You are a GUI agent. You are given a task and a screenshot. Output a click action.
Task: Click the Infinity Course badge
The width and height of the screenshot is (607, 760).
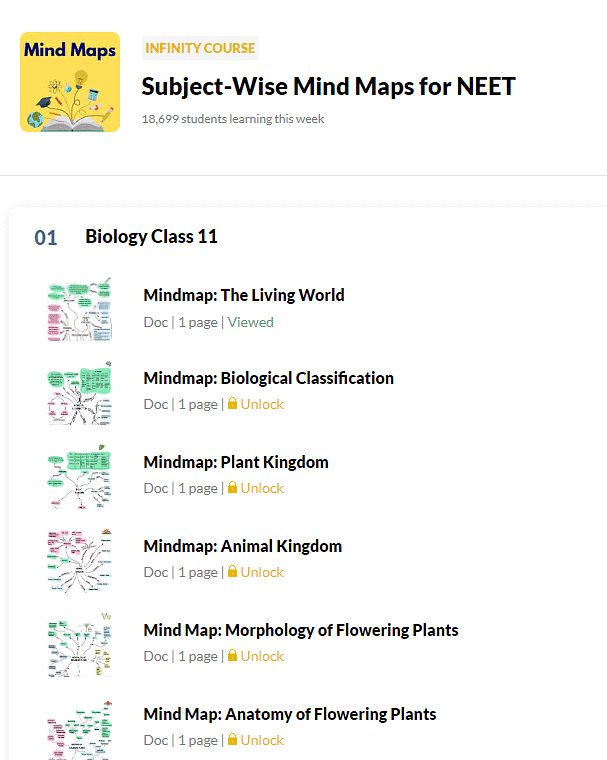[201, 48]
